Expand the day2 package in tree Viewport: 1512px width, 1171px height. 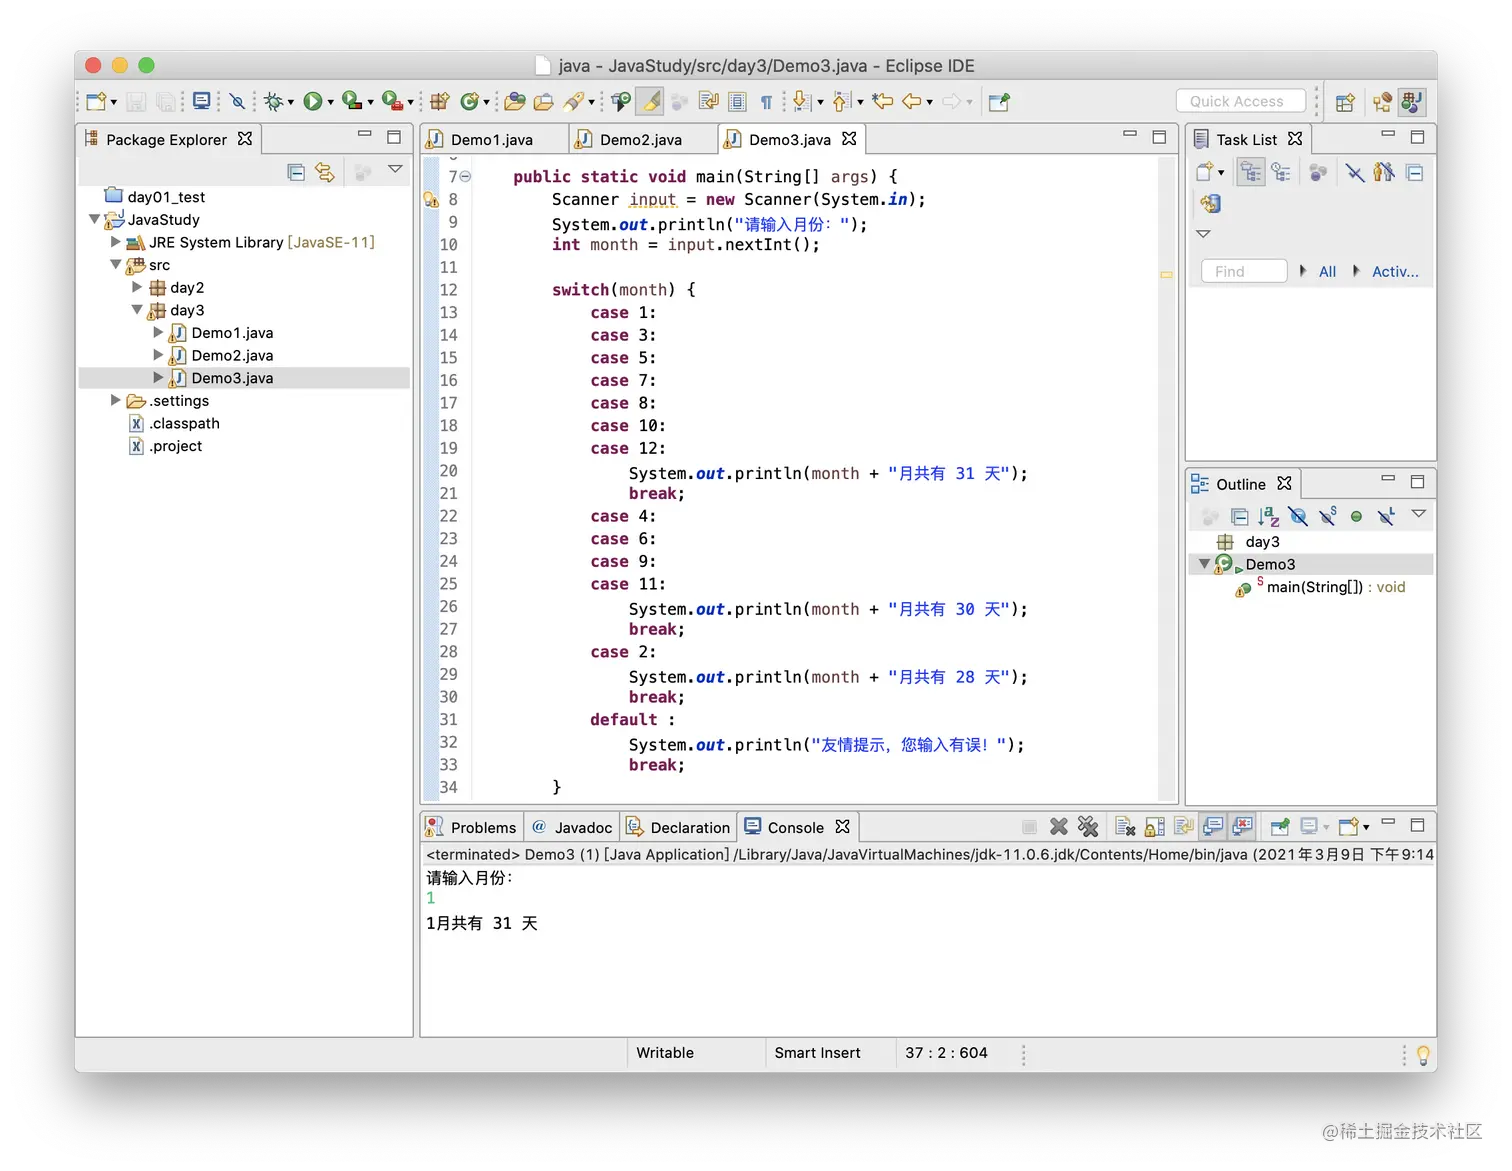pyautogui.click(x=137, y=287)
